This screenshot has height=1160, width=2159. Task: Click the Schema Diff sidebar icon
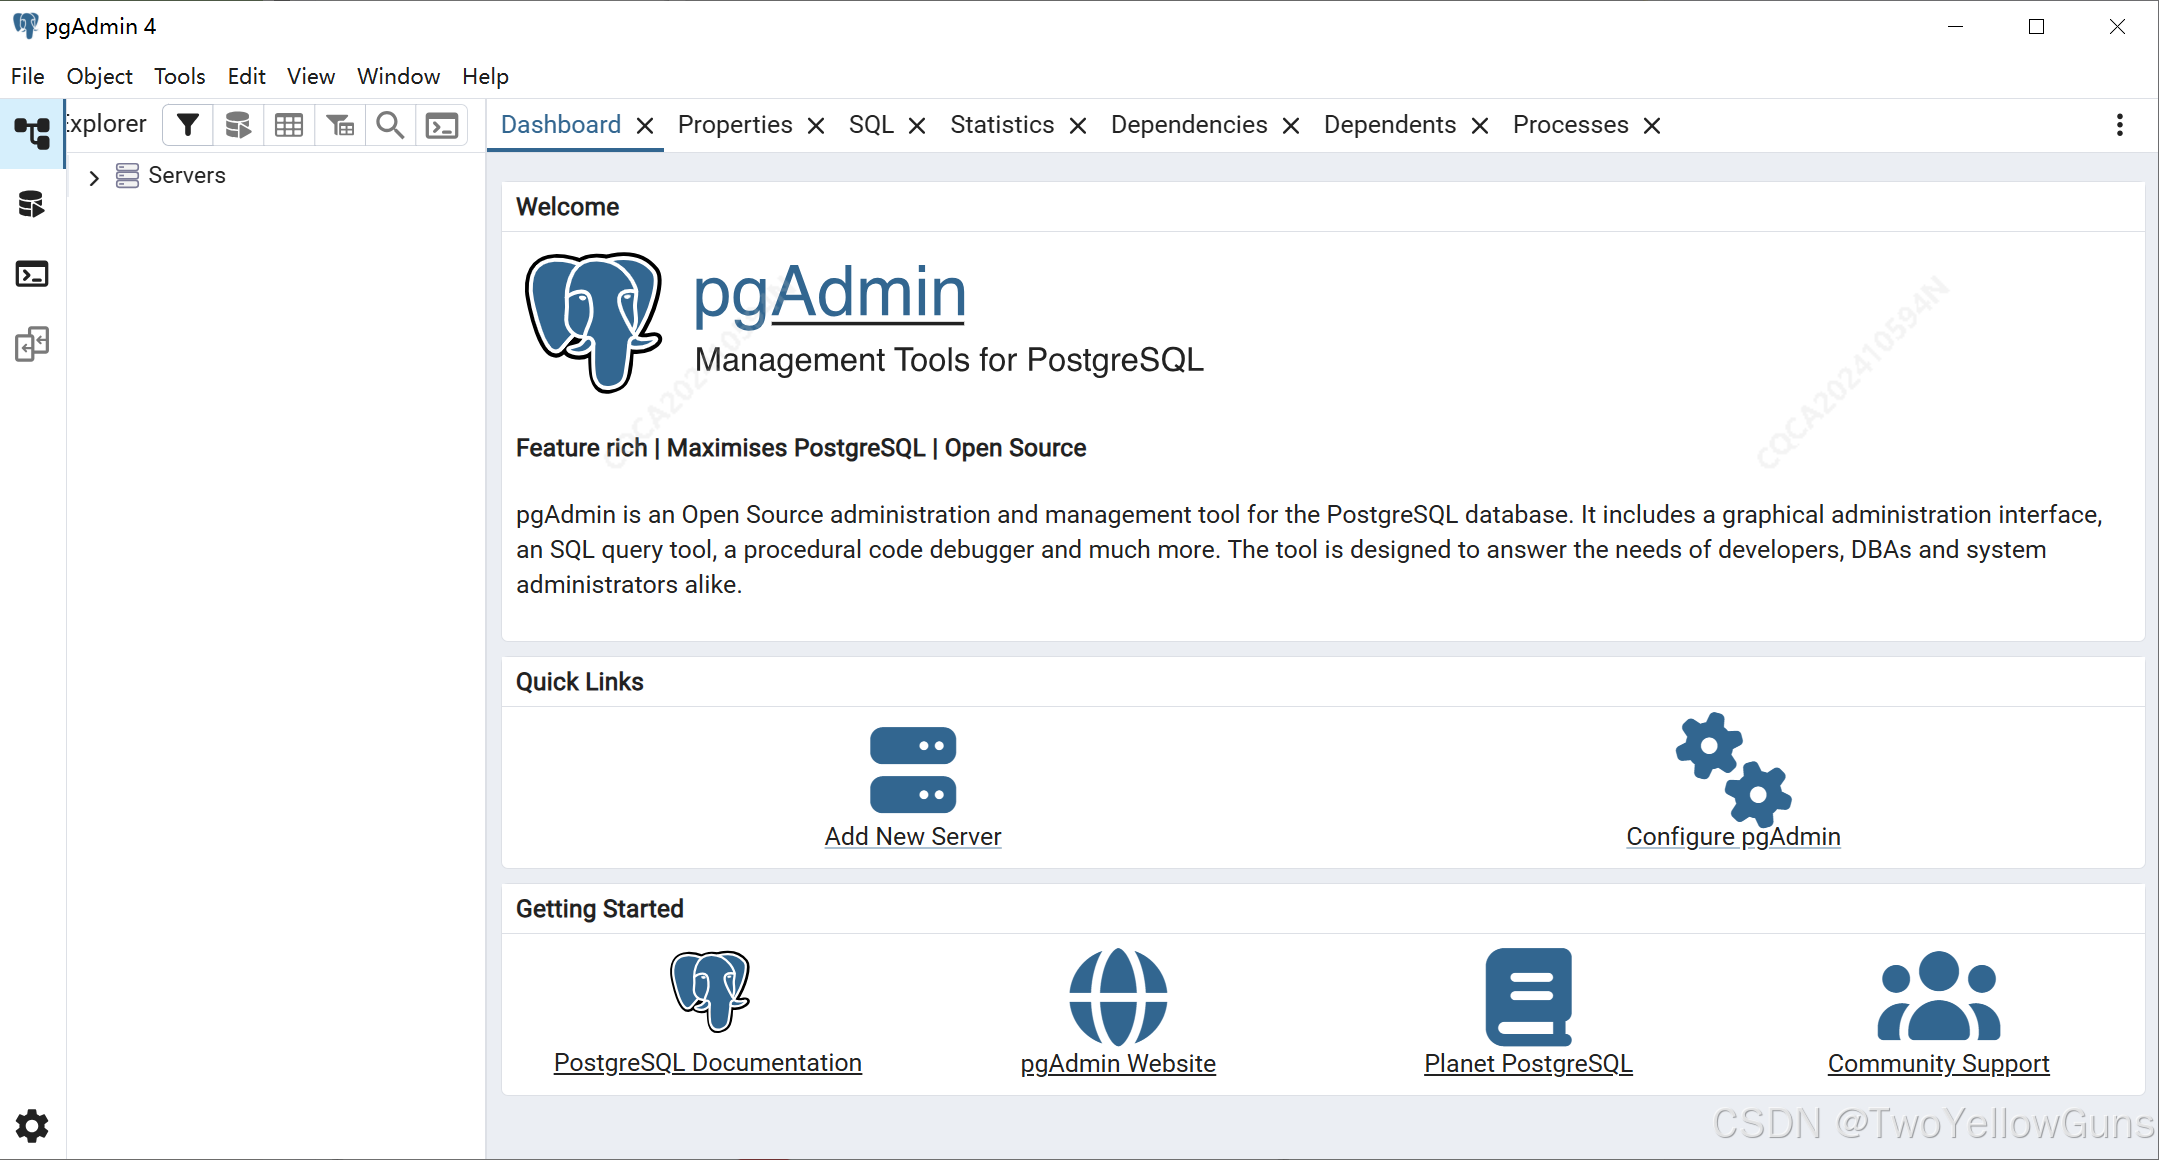(32, 344)
